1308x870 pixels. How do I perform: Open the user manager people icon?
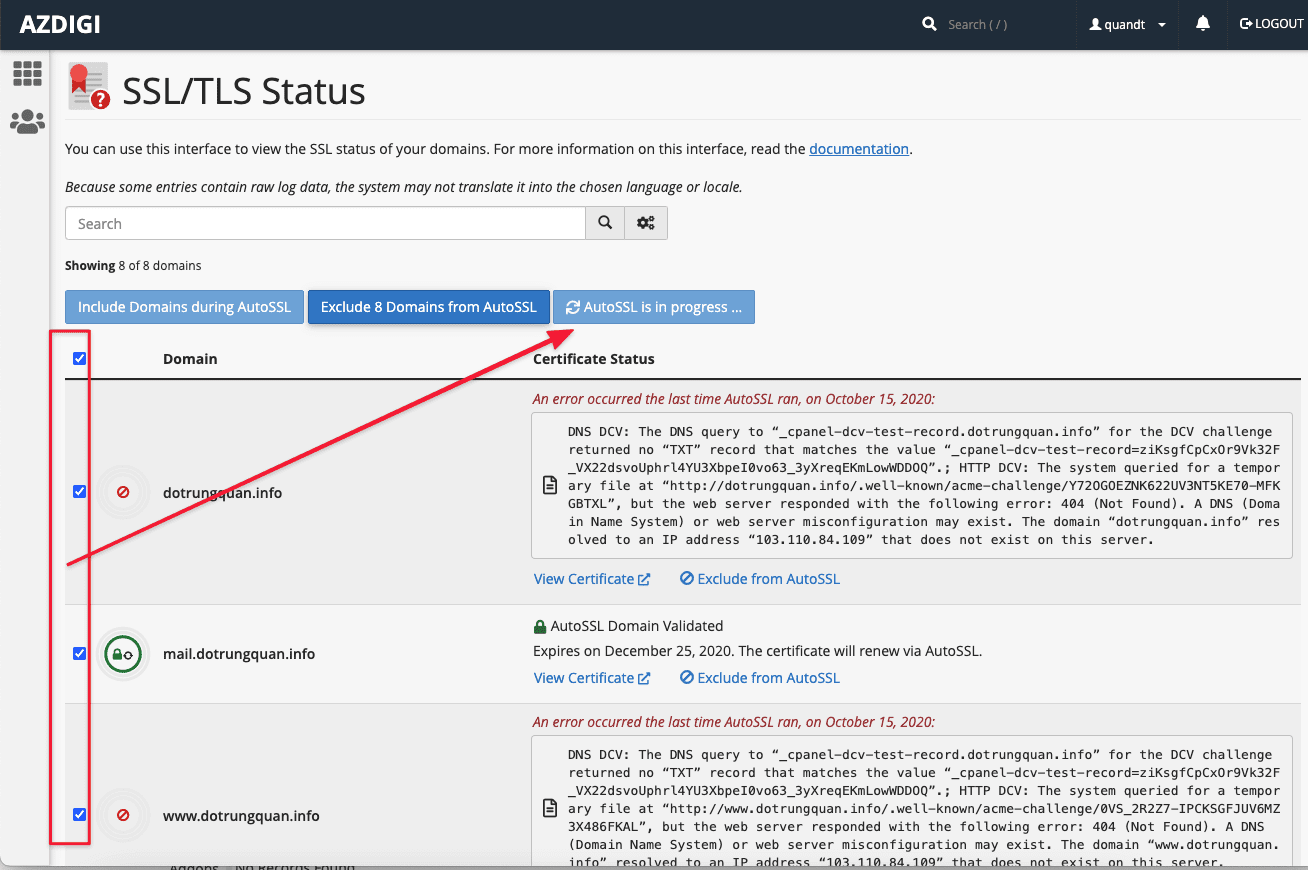[x=27, y=122]
